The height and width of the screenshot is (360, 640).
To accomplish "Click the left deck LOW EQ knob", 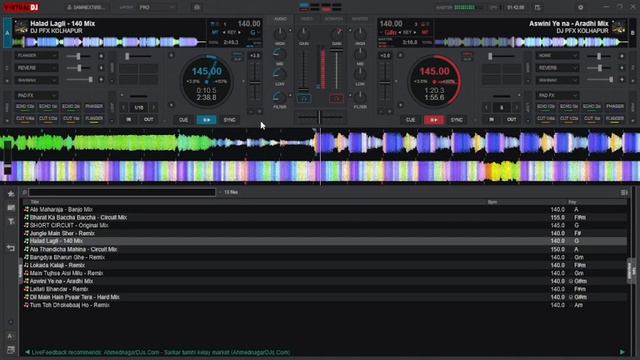I will 280,74.
